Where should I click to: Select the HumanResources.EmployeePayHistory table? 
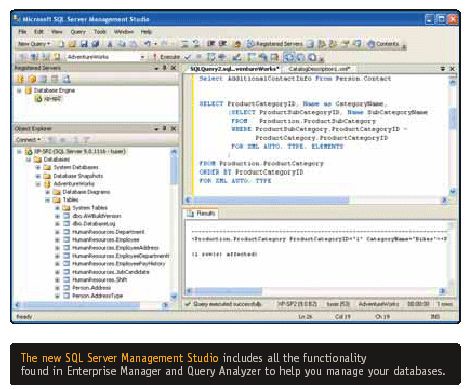coord(118,264)
